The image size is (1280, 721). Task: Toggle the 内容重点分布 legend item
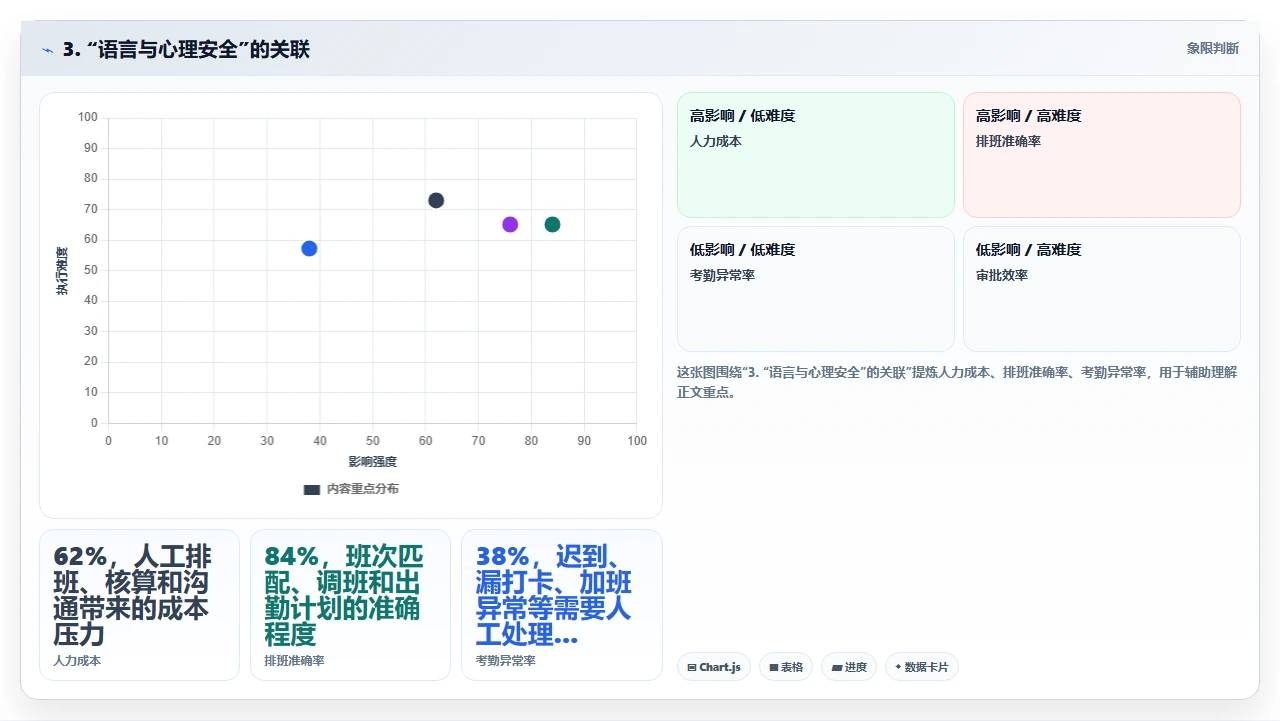coord(351,489)
